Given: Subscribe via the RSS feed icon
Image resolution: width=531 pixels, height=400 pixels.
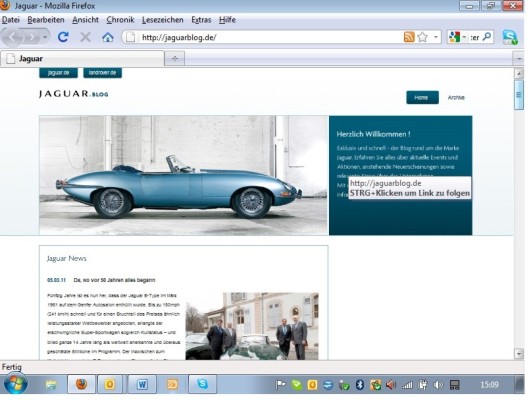Looking at the screenshot, I should point(409,37).
